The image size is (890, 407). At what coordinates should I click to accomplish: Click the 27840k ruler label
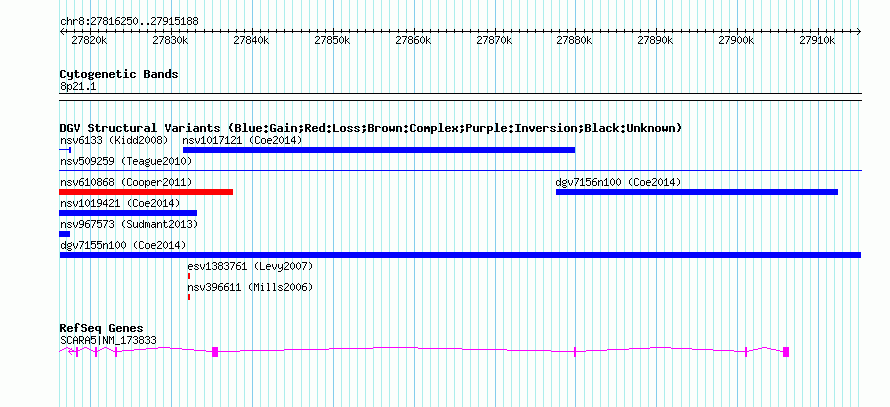pos(251,41)
